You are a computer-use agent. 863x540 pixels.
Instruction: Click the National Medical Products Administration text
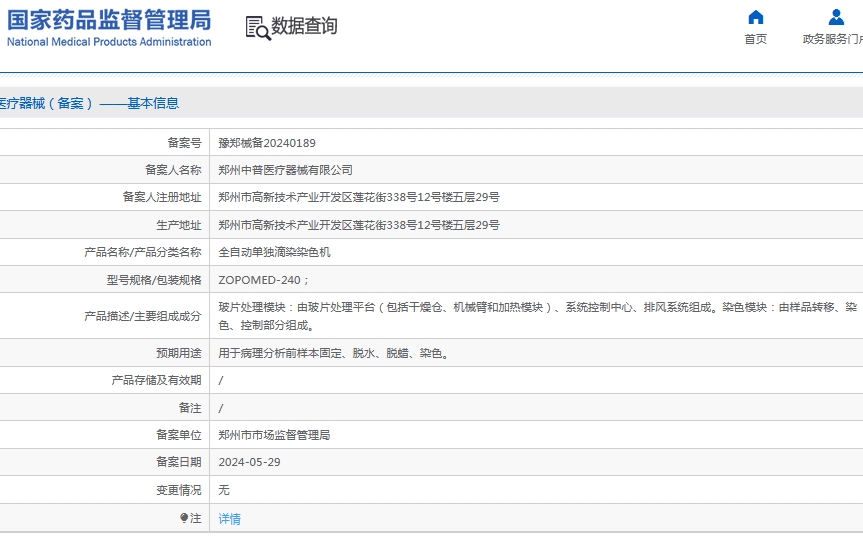[109, 42]
